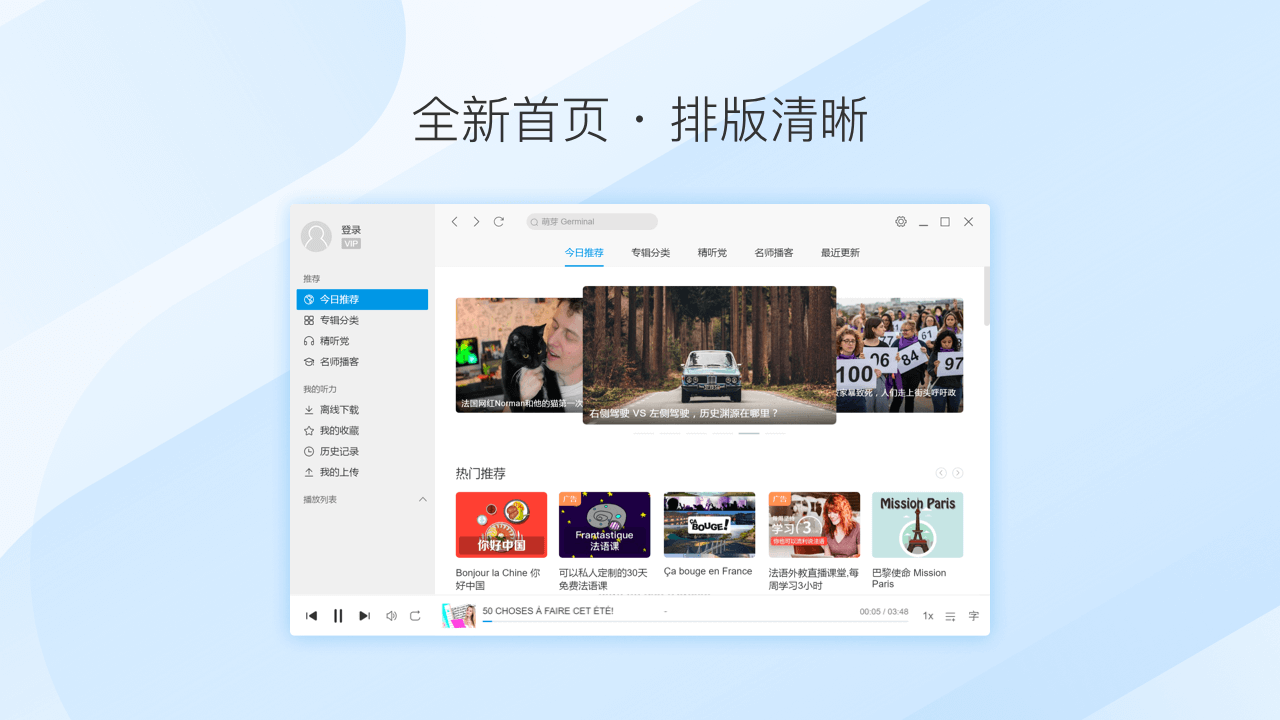This screenshot has width=1280, height=720.
Task: Open the volume control icon
Action: click(x=391, y=616)
